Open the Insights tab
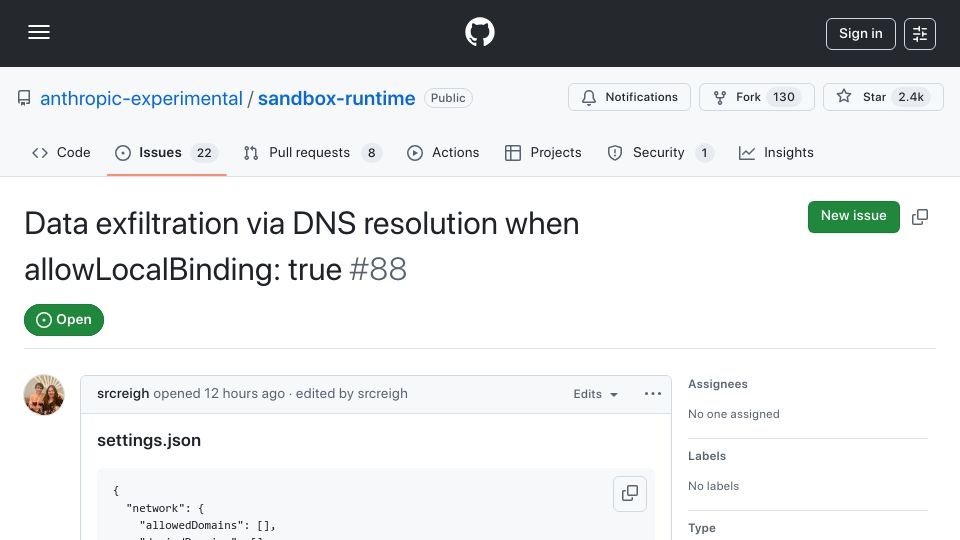 coord(776,153)
